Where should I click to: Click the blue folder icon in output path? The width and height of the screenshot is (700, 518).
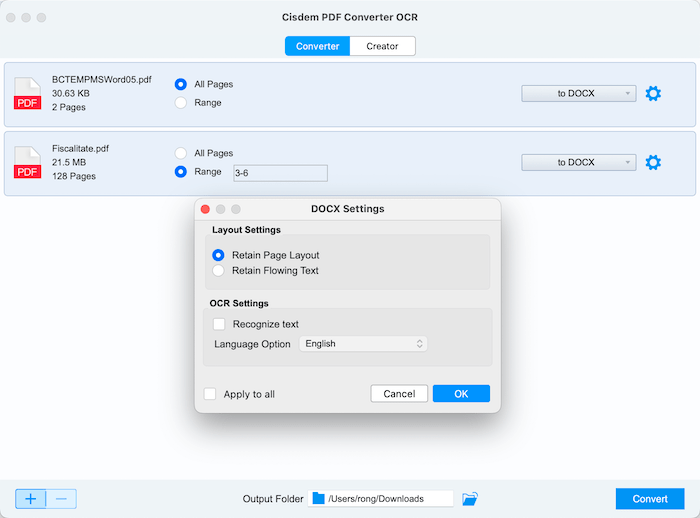pyautogui.click(x=318, y=498)
